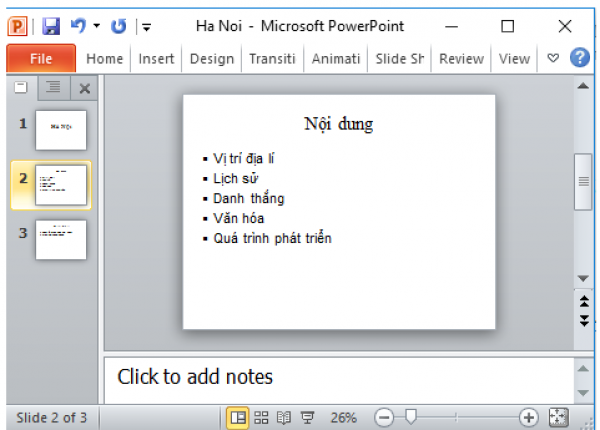
Task: Click the zoom out minus button
Action: (x=383, y=417)
